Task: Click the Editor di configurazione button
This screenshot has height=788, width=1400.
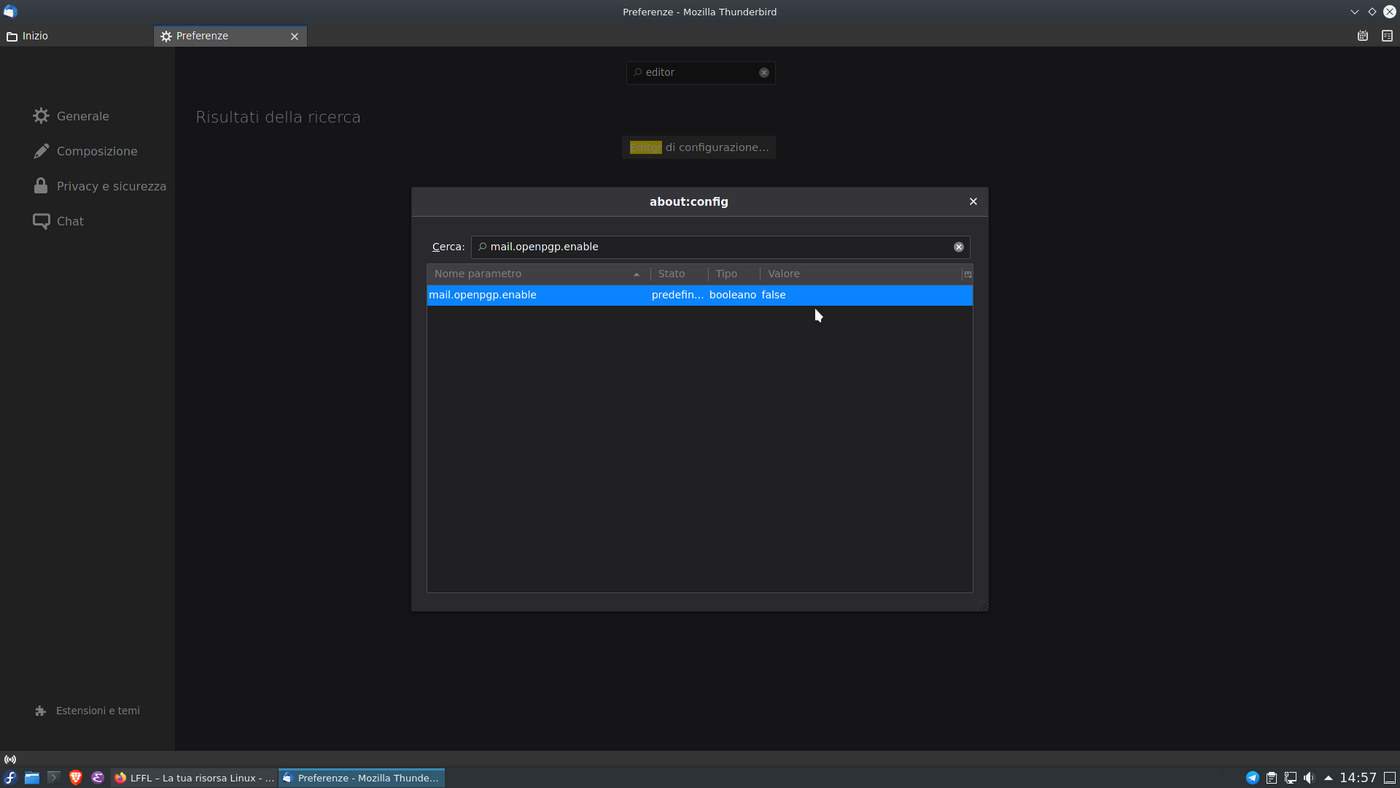Action: click(699, 147)
